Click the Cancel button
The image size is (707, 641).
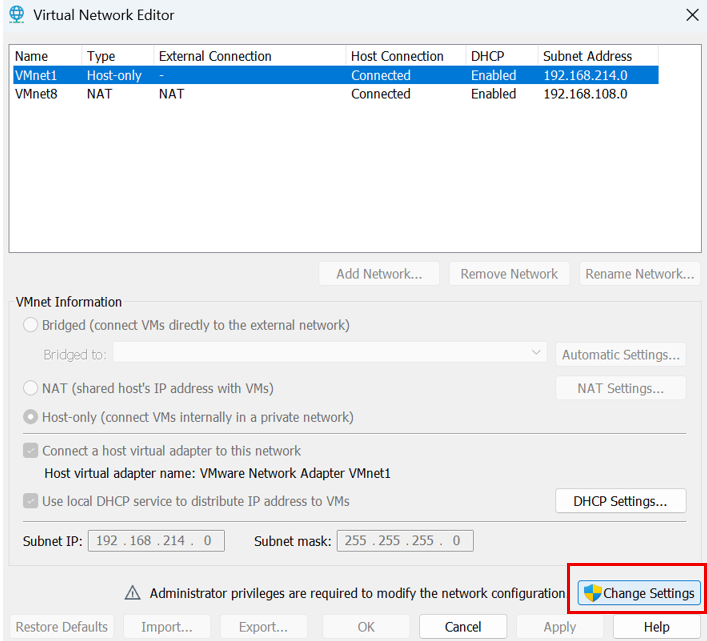click(463, 627)
